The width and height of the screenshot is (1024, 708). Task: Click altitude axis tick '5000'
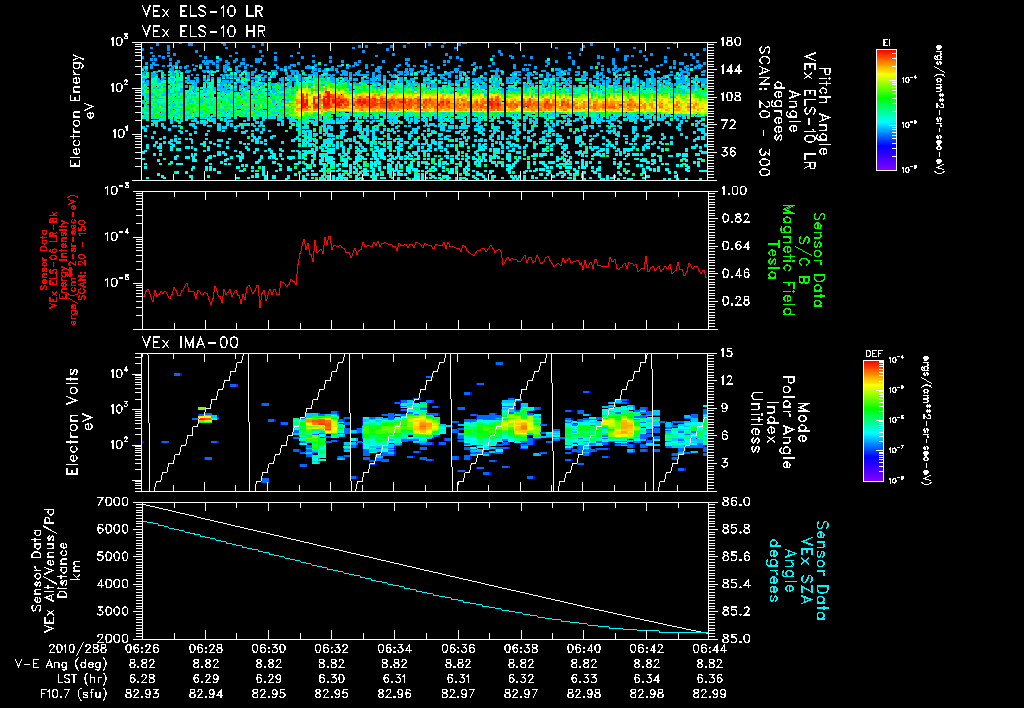112,556
